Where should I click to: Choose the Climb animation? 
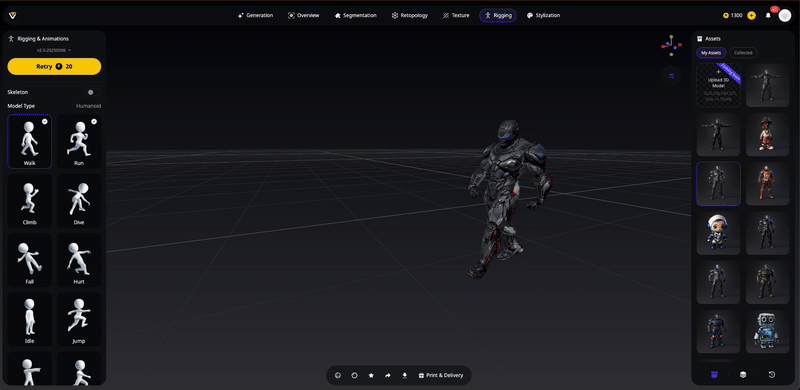[x=29, y=201]
